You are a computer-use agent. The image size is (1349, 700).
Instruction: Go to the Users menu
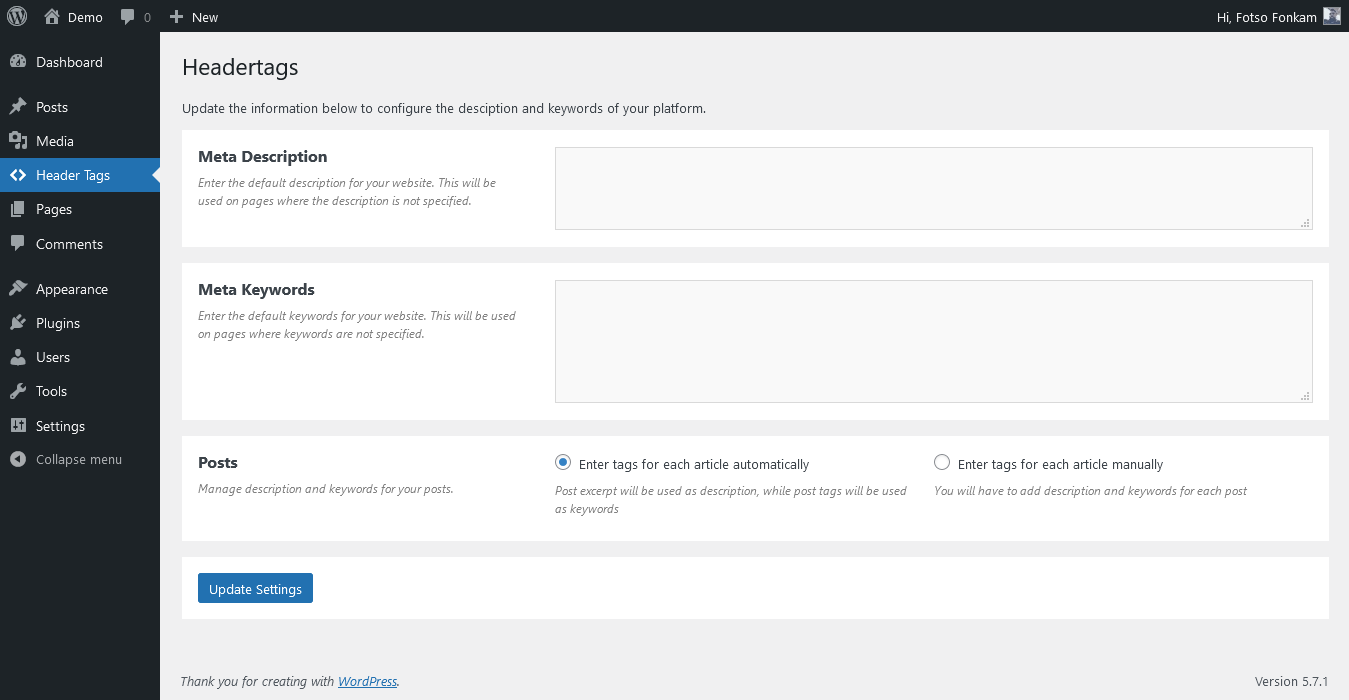click(x=53, y=357)
